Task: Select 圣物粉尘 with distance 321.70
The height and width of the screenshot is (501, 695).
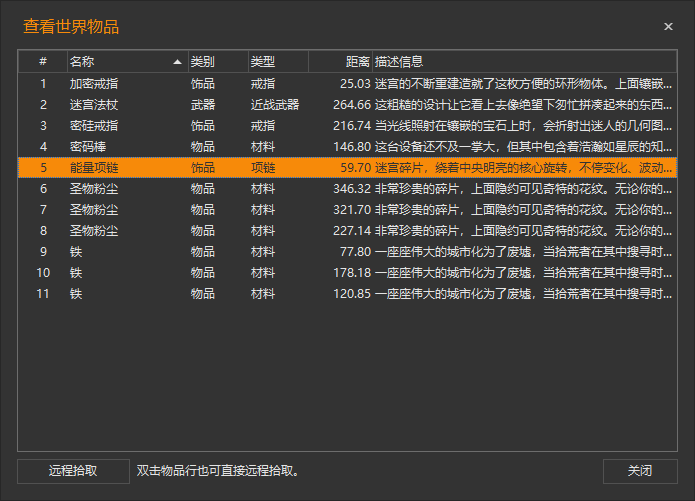Action: click(348, 210)
